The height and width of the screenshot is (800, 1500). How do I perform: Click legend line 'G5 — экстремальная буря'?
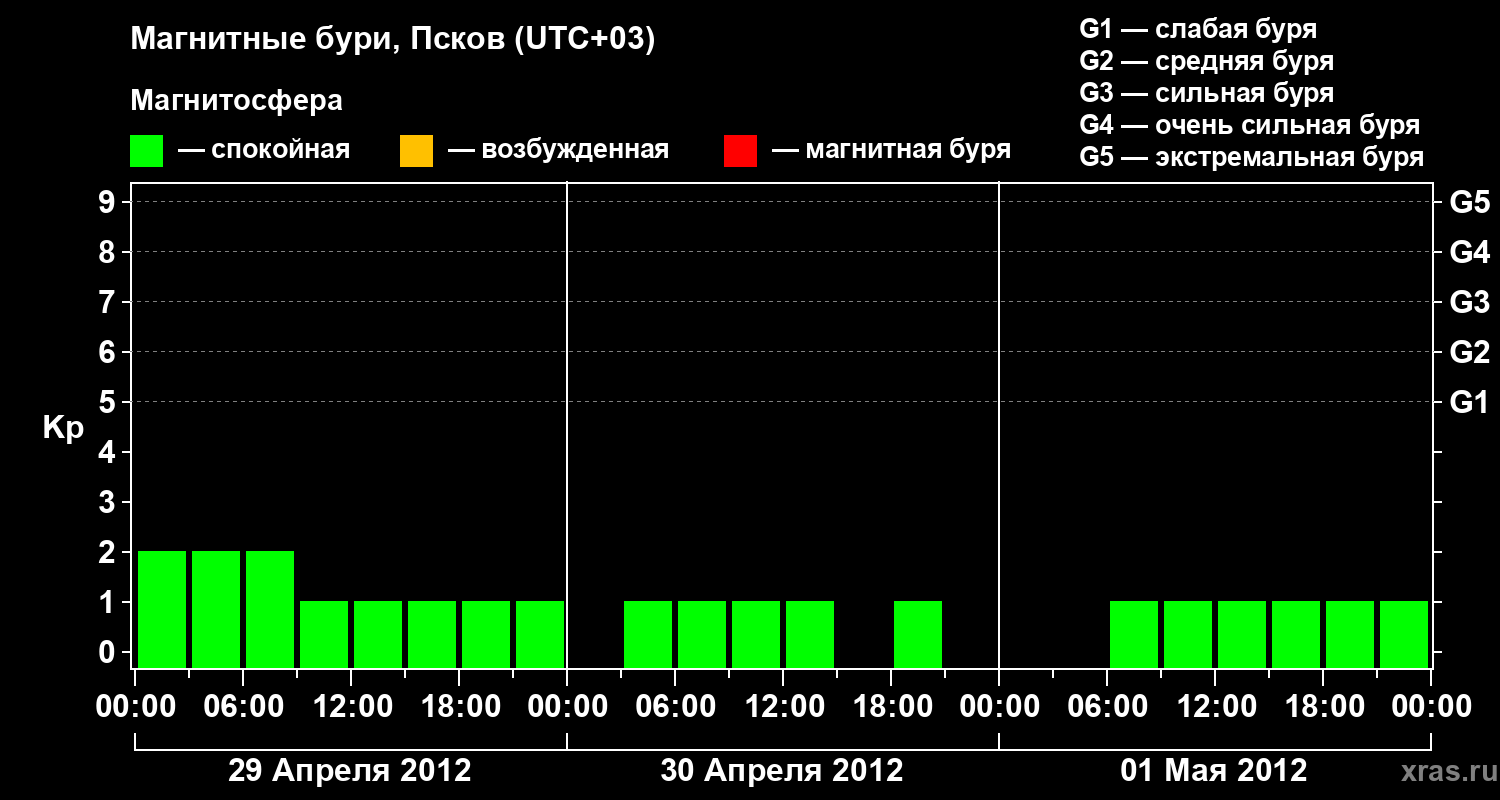[1251, 157]
